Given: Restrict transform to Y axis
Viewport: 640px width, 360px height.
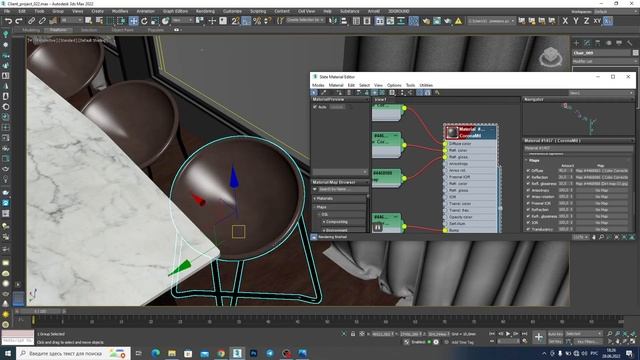Looking at the screenshot, I should click(576, 21).
